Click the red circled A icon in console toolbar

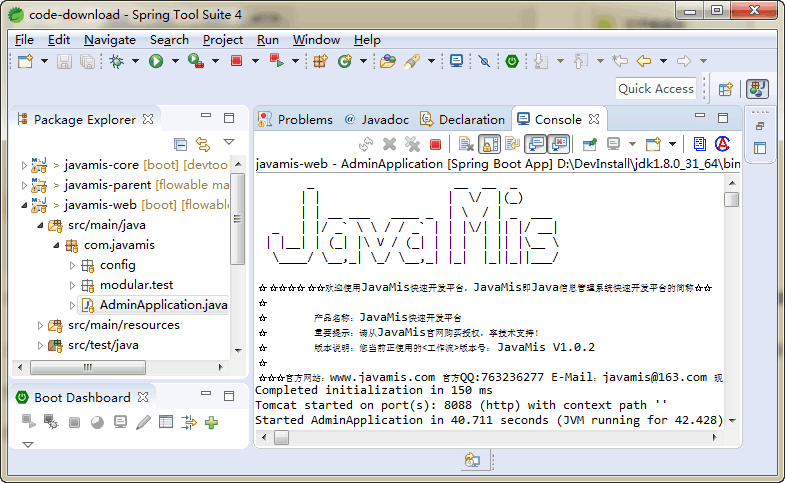[722, 144]
